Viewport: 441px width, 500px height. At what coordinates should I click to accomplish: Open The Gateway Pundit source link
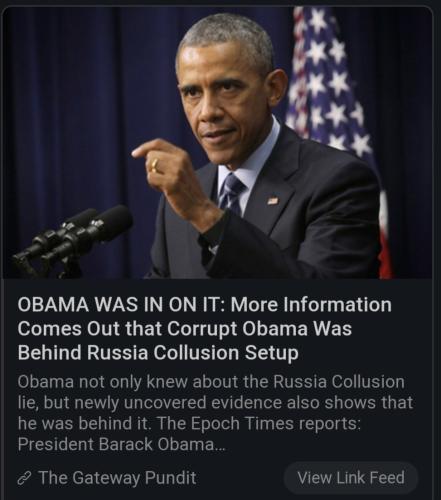(117, 478)
